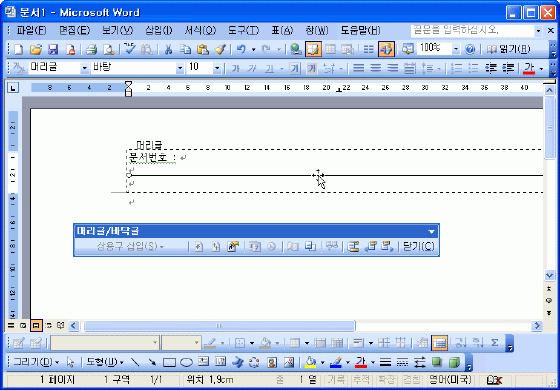Click the Undo arrow icon
Screen dimensions: 560x390
point(241,49)
